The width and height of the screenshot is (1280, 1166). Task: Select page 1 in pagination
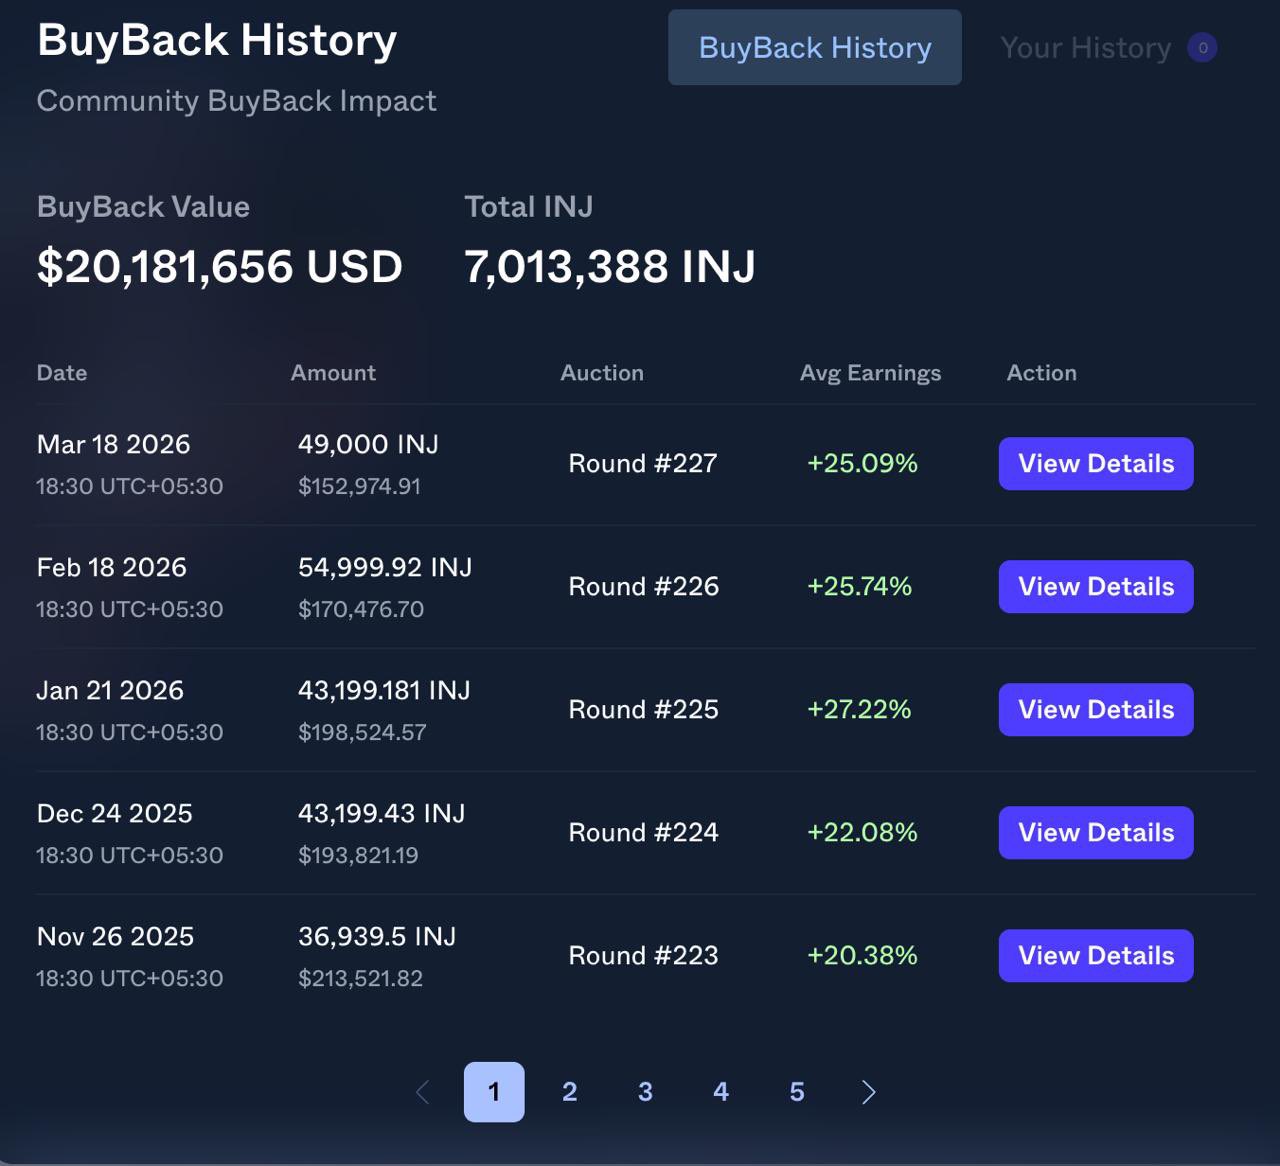point(494,1092)
